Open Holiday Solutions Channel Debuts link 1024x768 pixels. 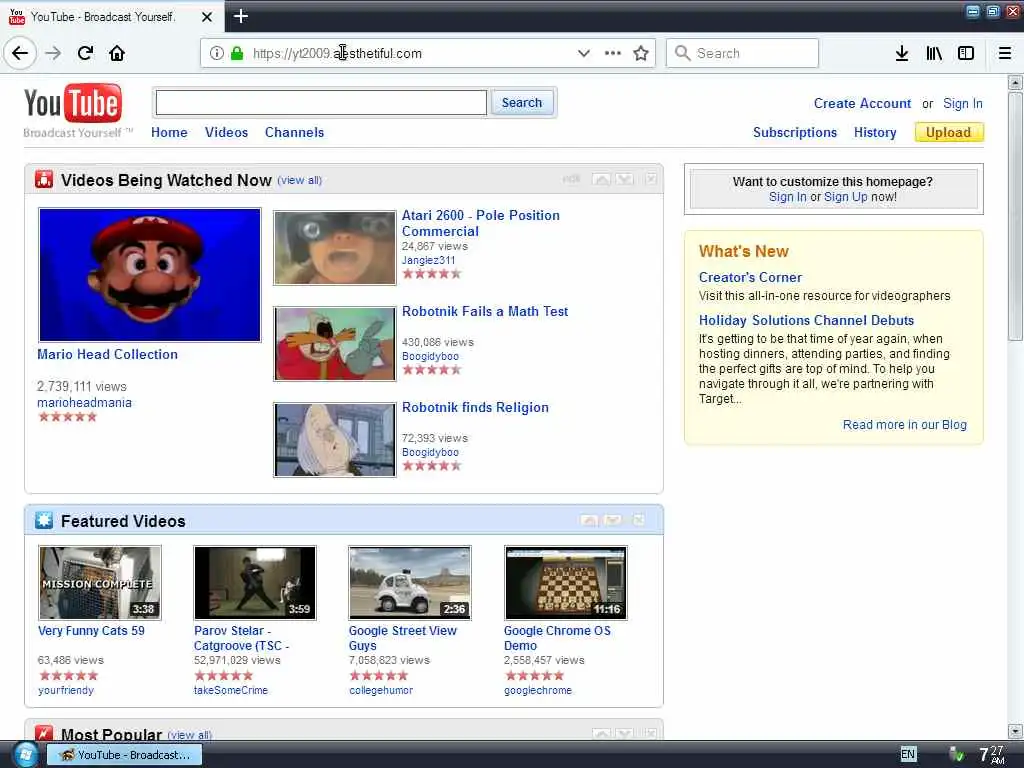[807, 320]
